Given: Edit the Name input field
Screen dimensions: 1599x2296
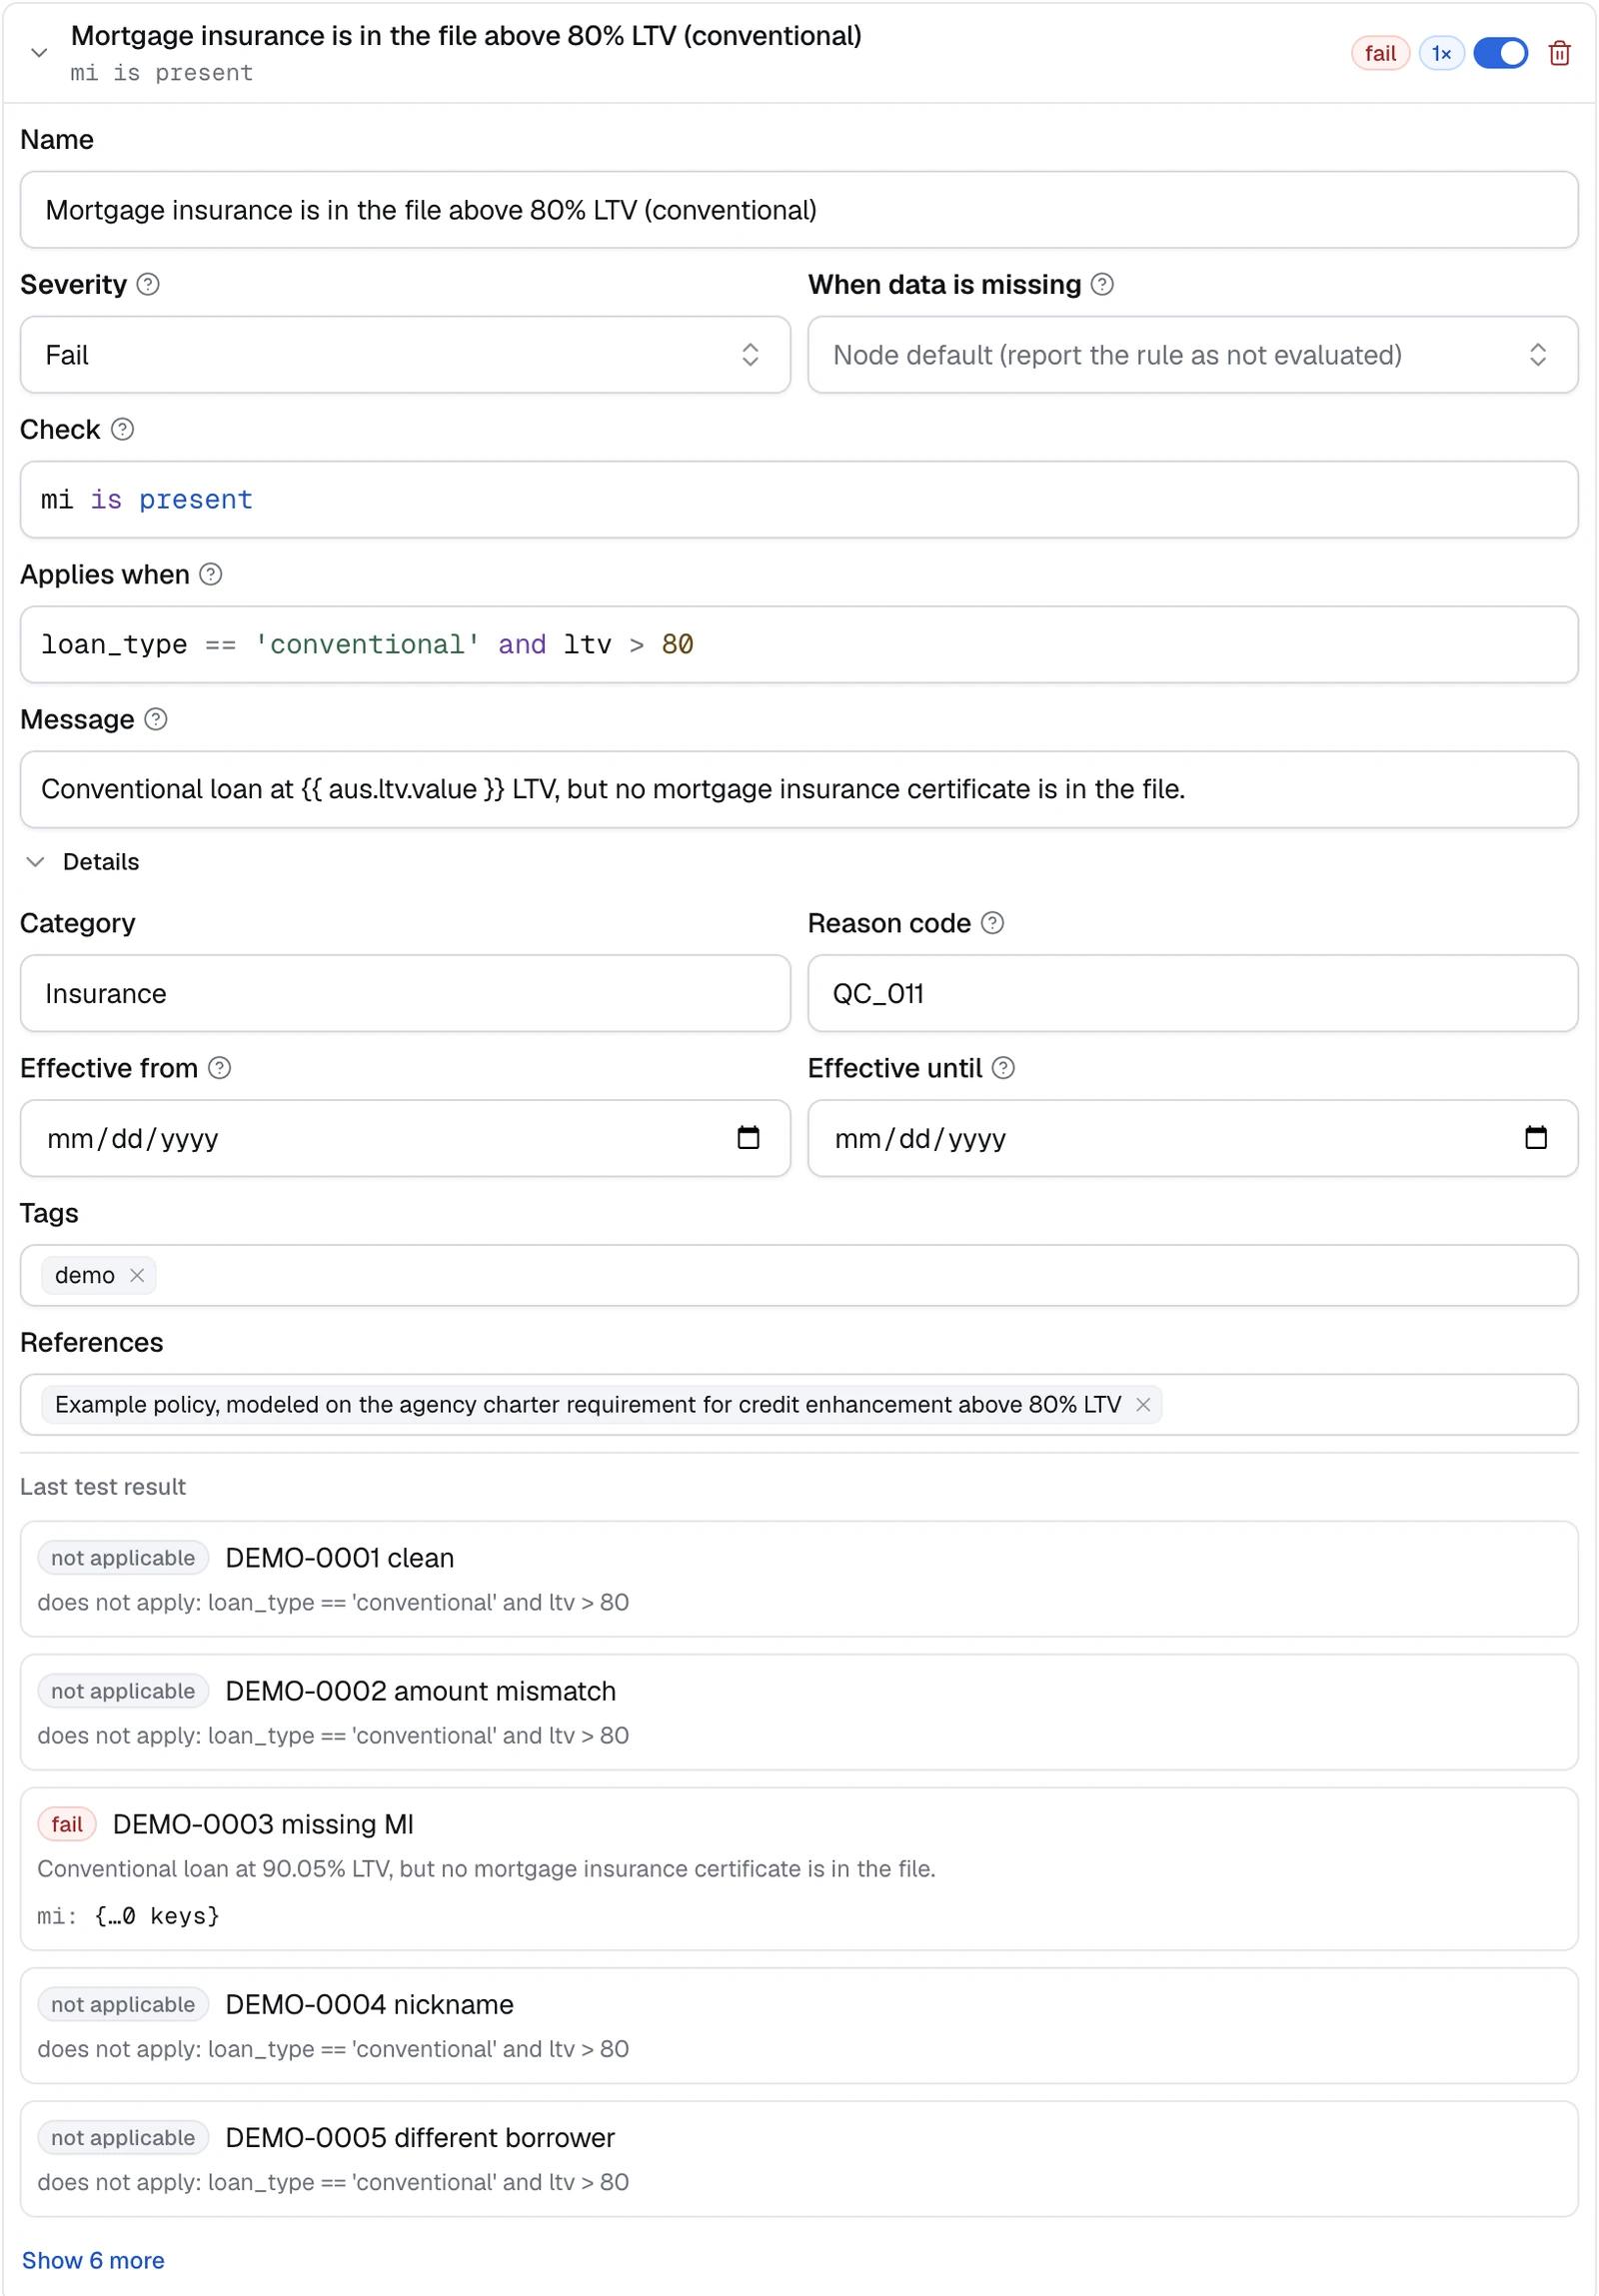Looking at the screenshot, I should click(x=799, y=210).
